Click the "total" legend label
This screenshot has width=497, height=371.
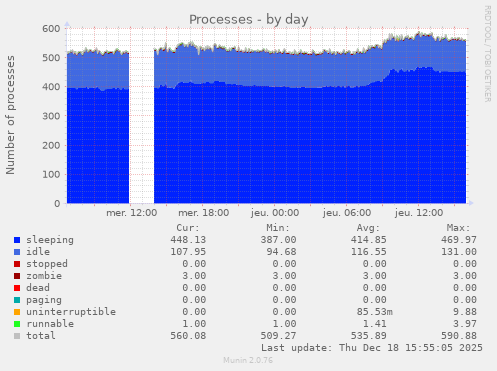(x=41, y=336)
